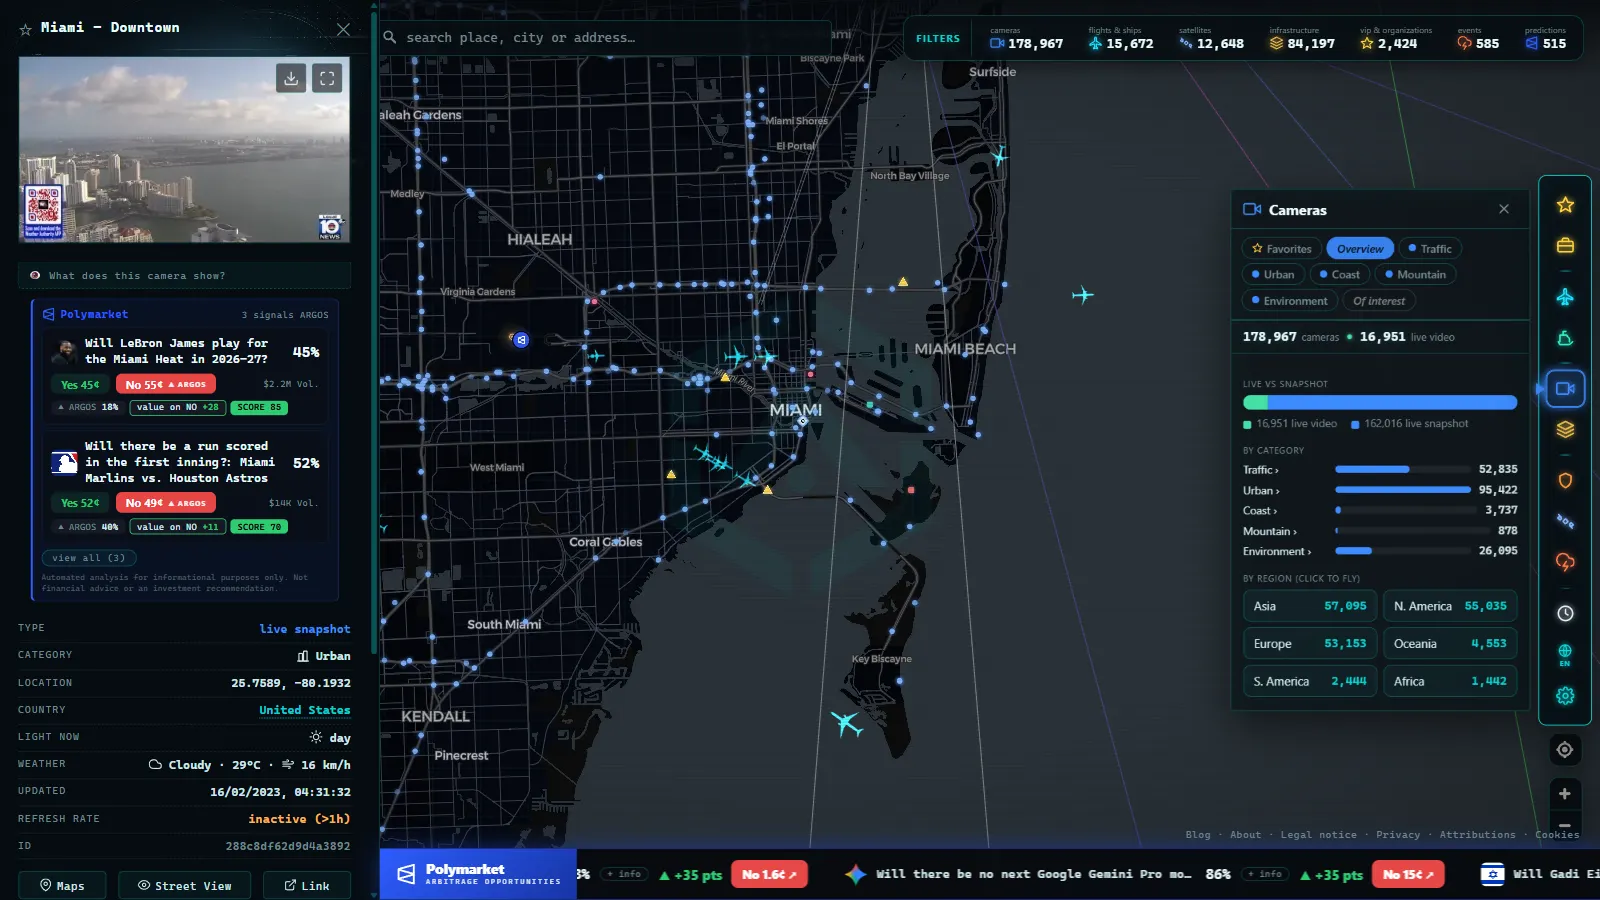Select the satellite sidebar icon
The height and width of the screenshot is (900, 1600).
coord(1565,521)
